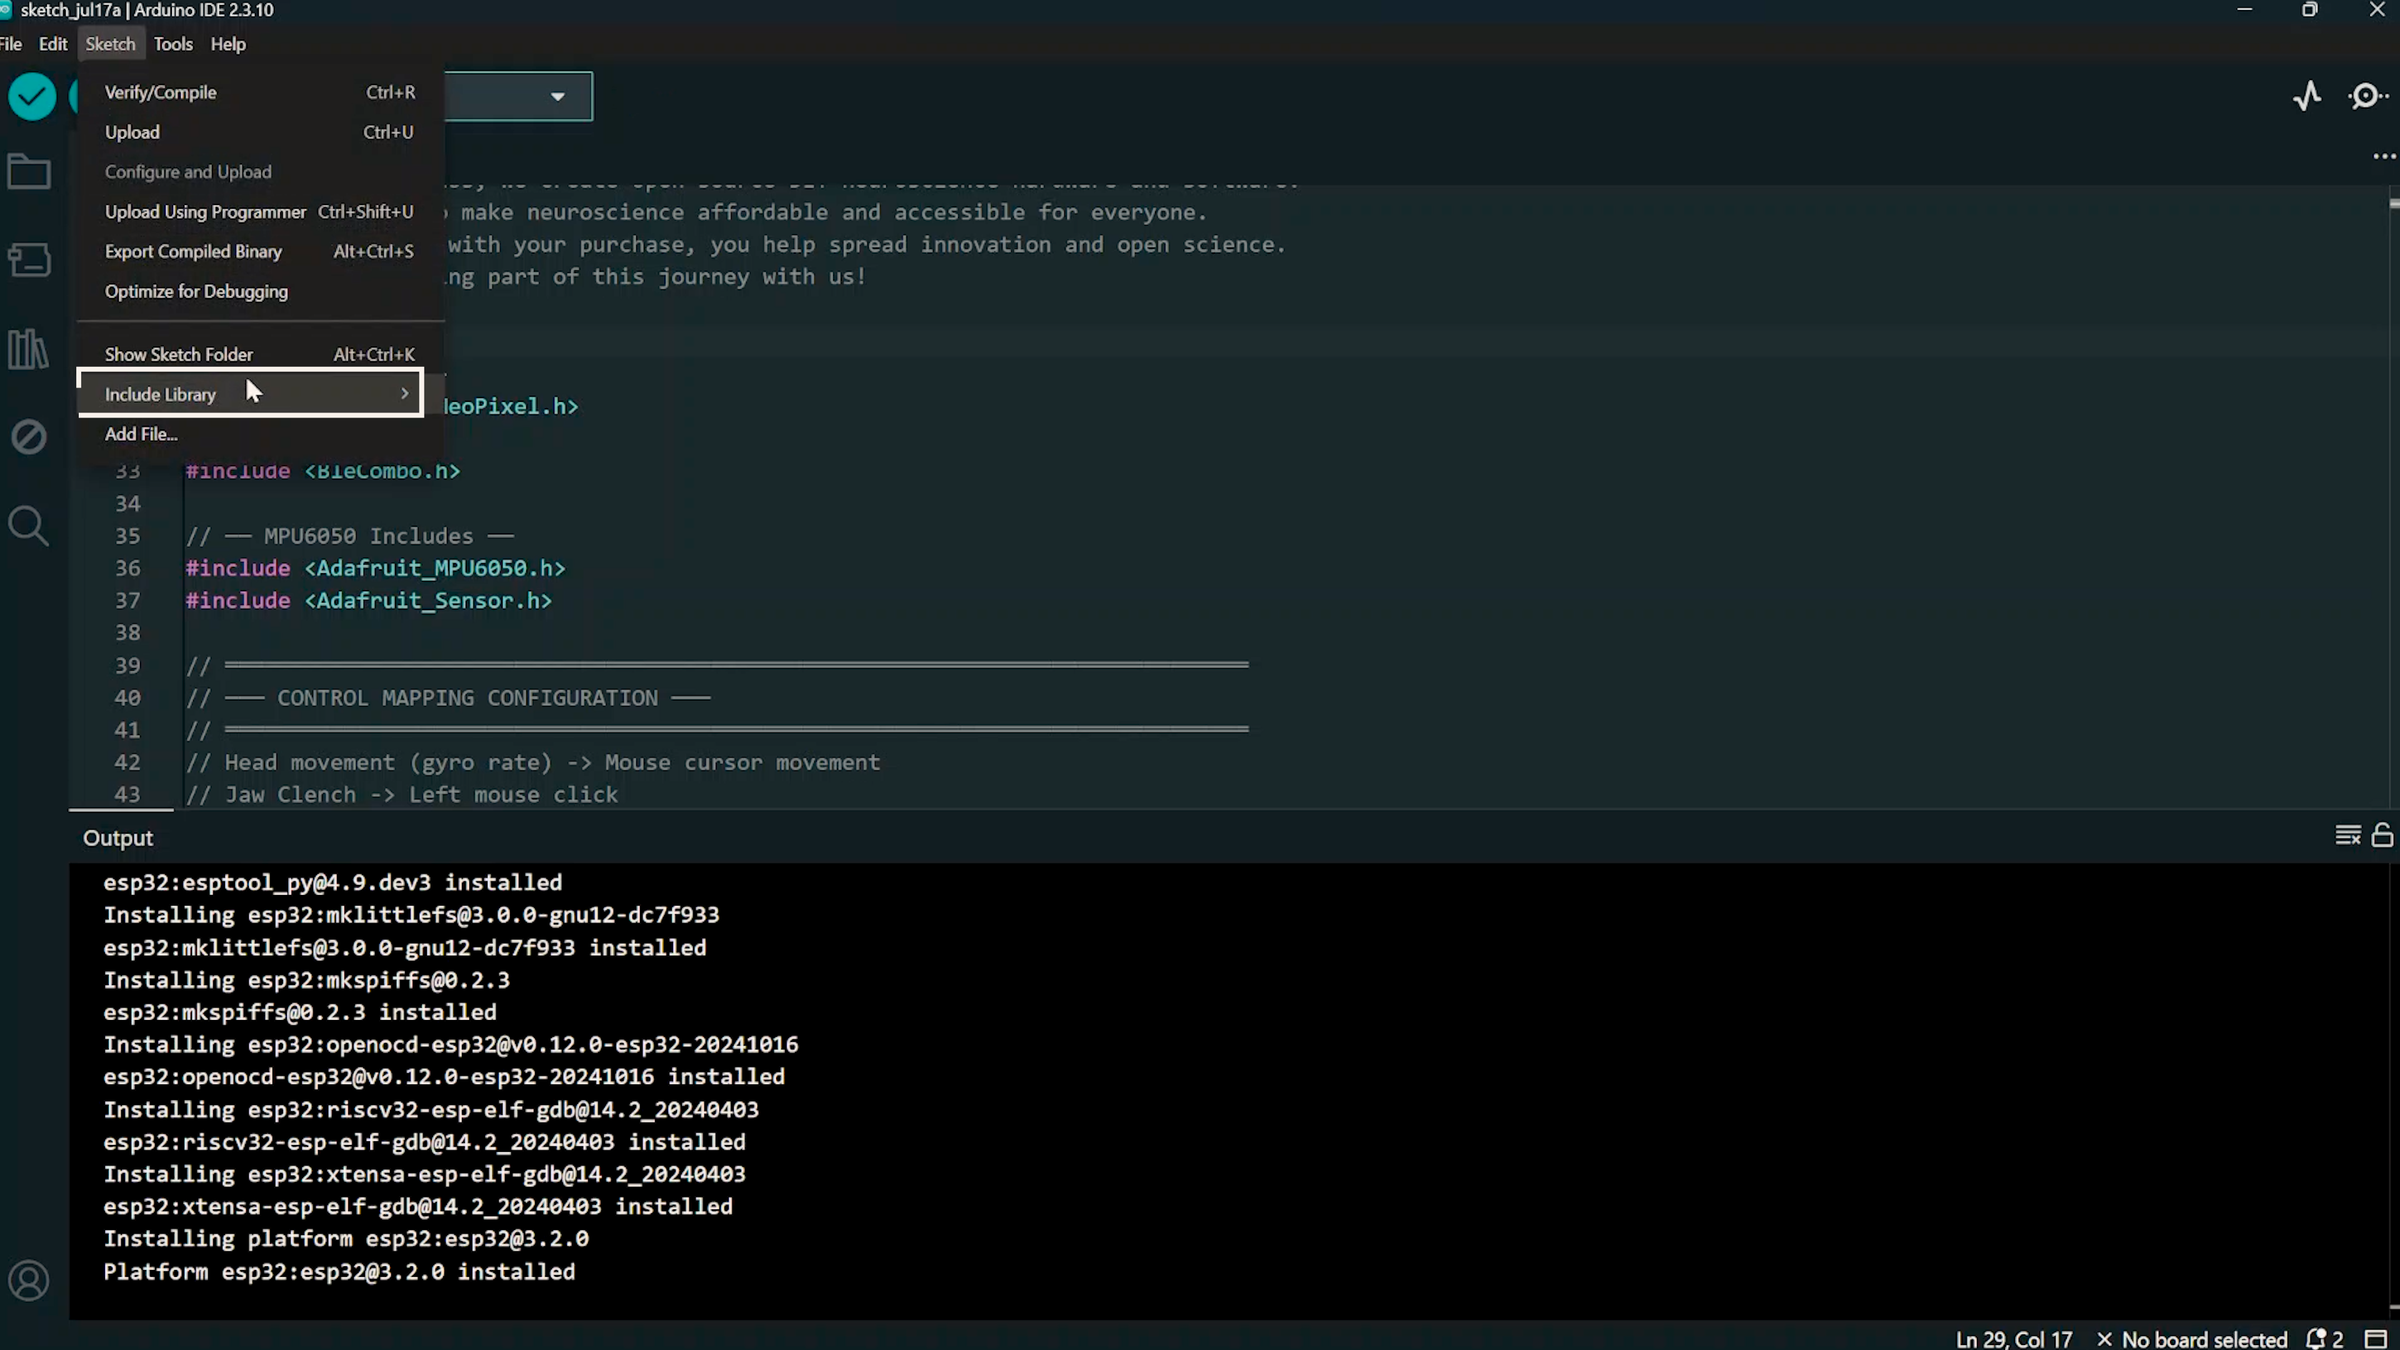Viewport: 2400px width, 1350px height.
Task: Open the File menu
Action: (11, 44)
